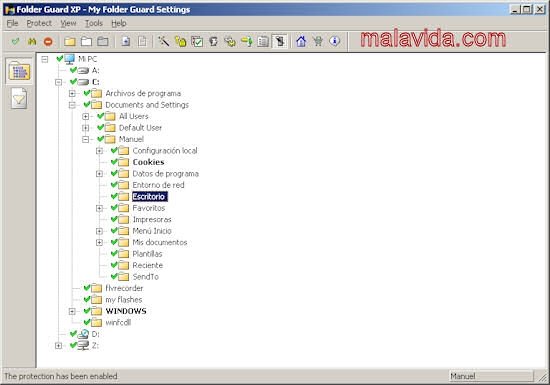Expand the Default User folder
The image size is (550, 385).
pos(86,128)
